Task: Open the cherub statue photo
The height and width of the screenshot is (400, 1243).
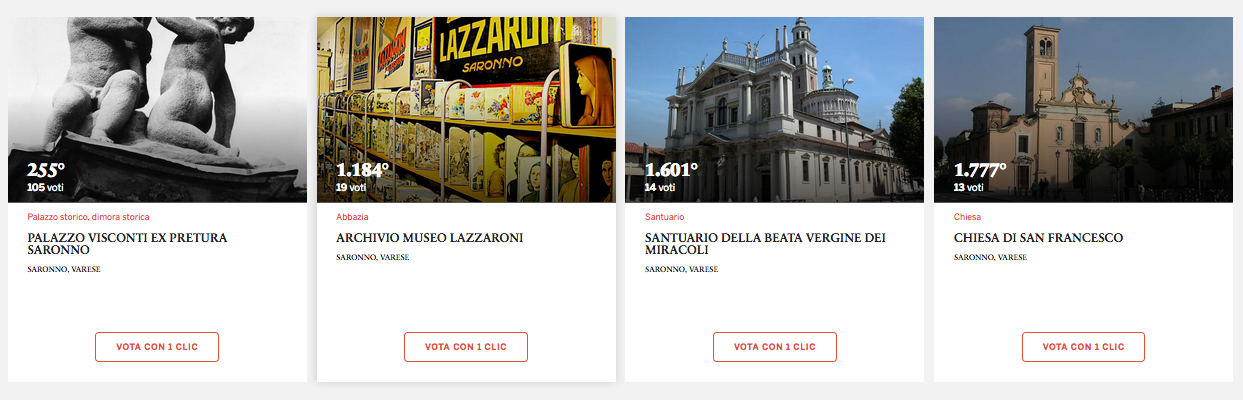Action: (157, 109)
